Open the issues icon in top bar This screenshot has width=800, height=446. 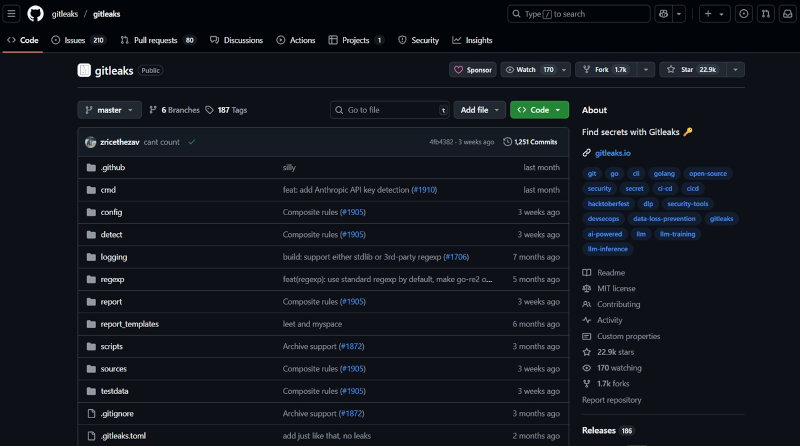pos(743,14)
